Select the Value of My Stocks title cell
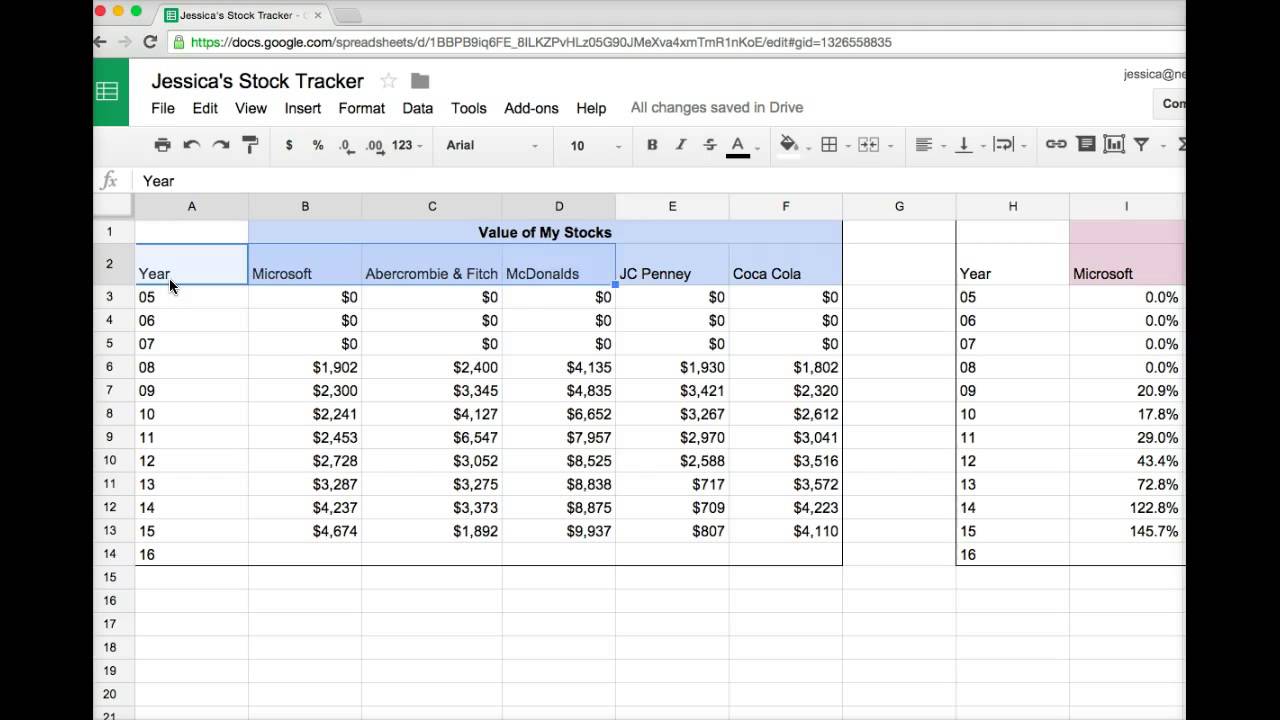 pyautogui.click(x=545, y=232)
